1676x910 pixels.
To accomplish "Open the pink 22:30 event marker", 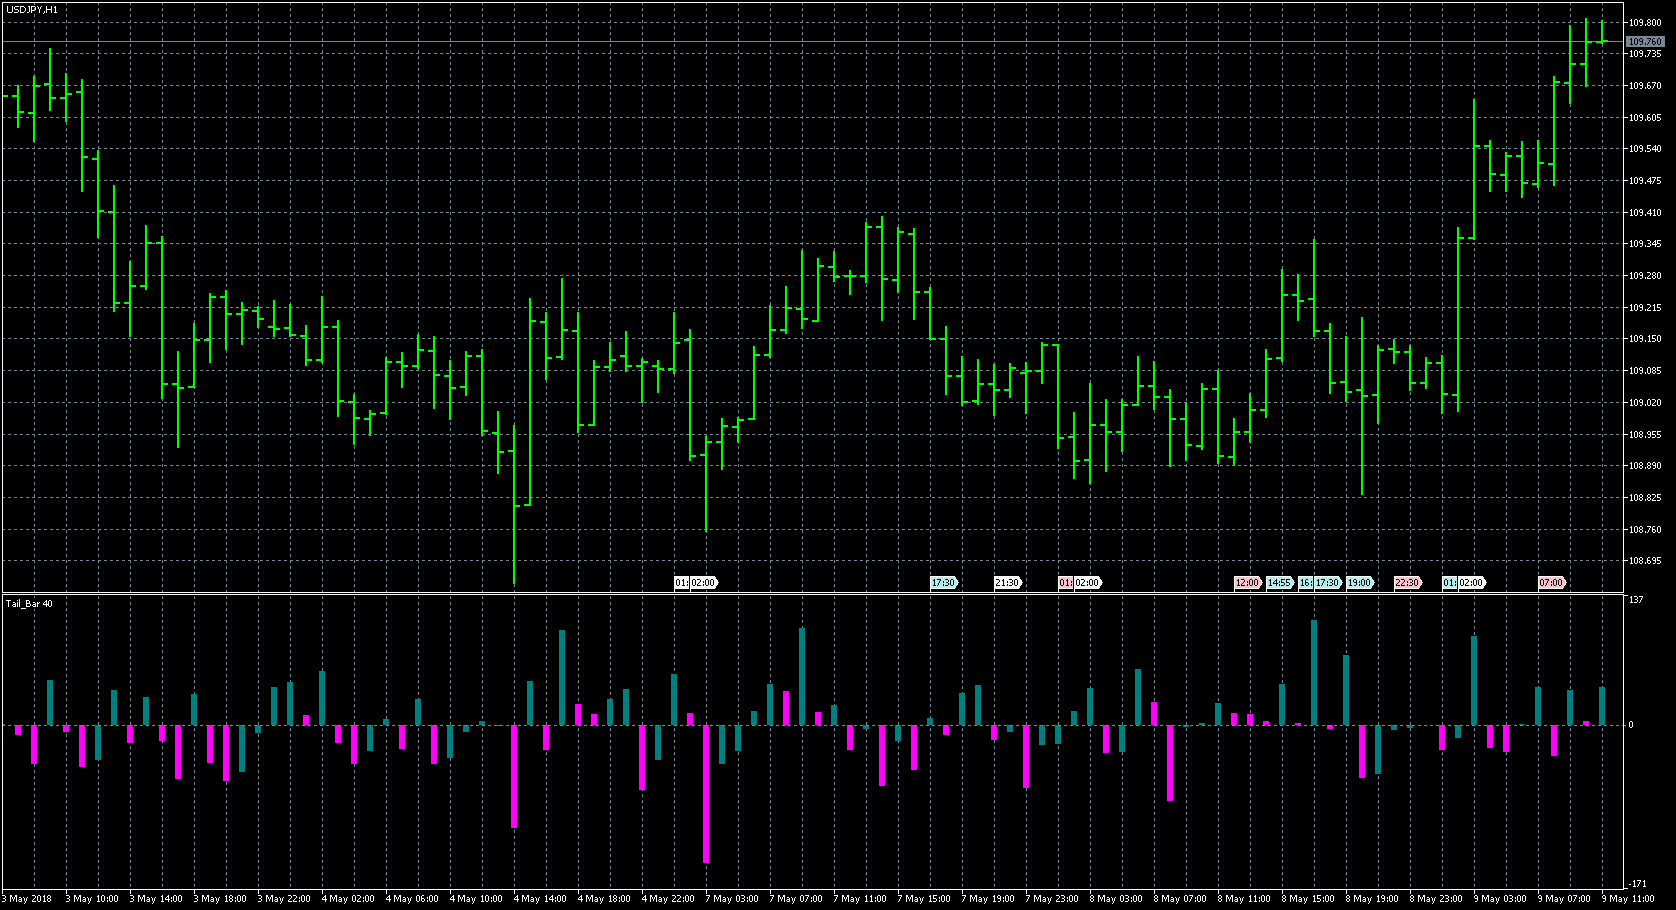I will 1407,583.
